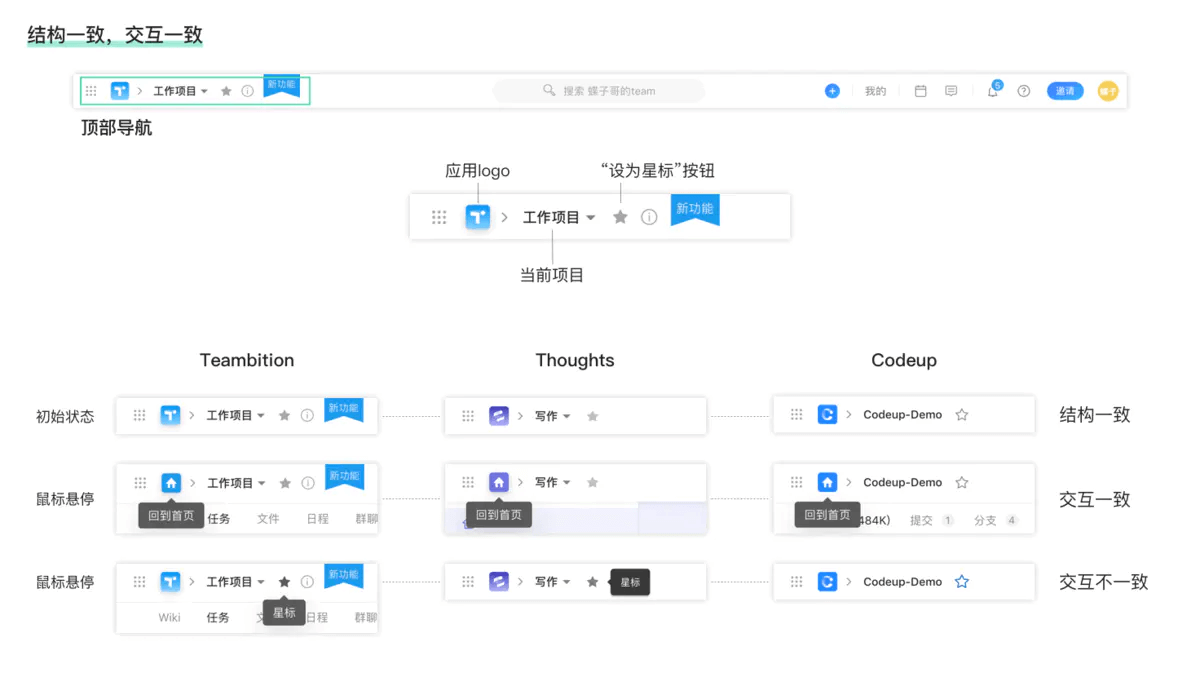This screenshot has width=1200, height=673.
Task: Click the Thoughts logo in the bar with 星标 tooltip
Action: [x=499, y=581]
